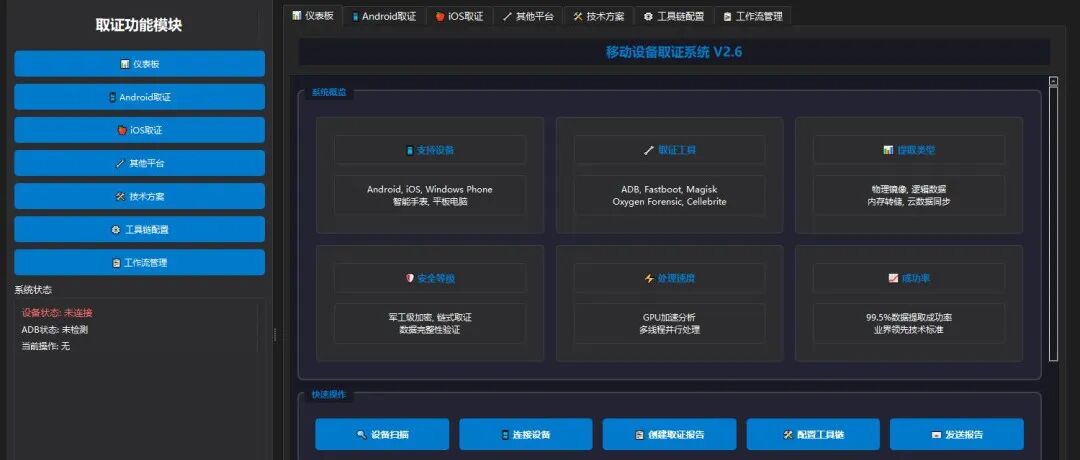Screen dimensions: 1080x460
Task: Click the graph icon in 成功率 card
Action: click(x=893, y=278)
